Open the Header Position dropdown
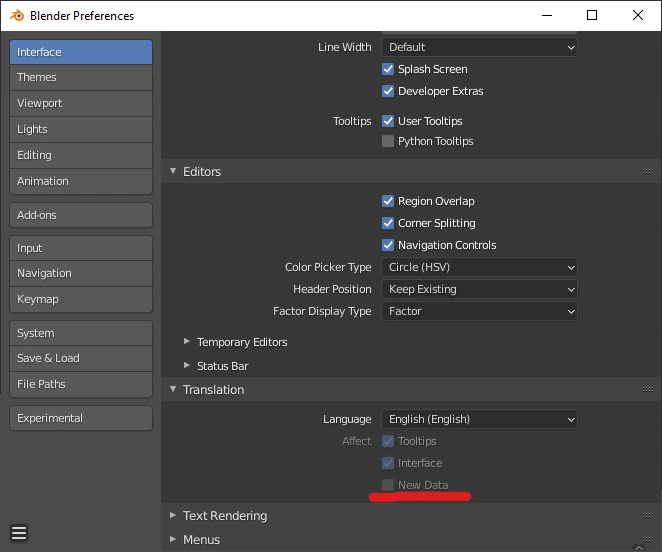Viewport: 662px width, 552px height. 479,289
